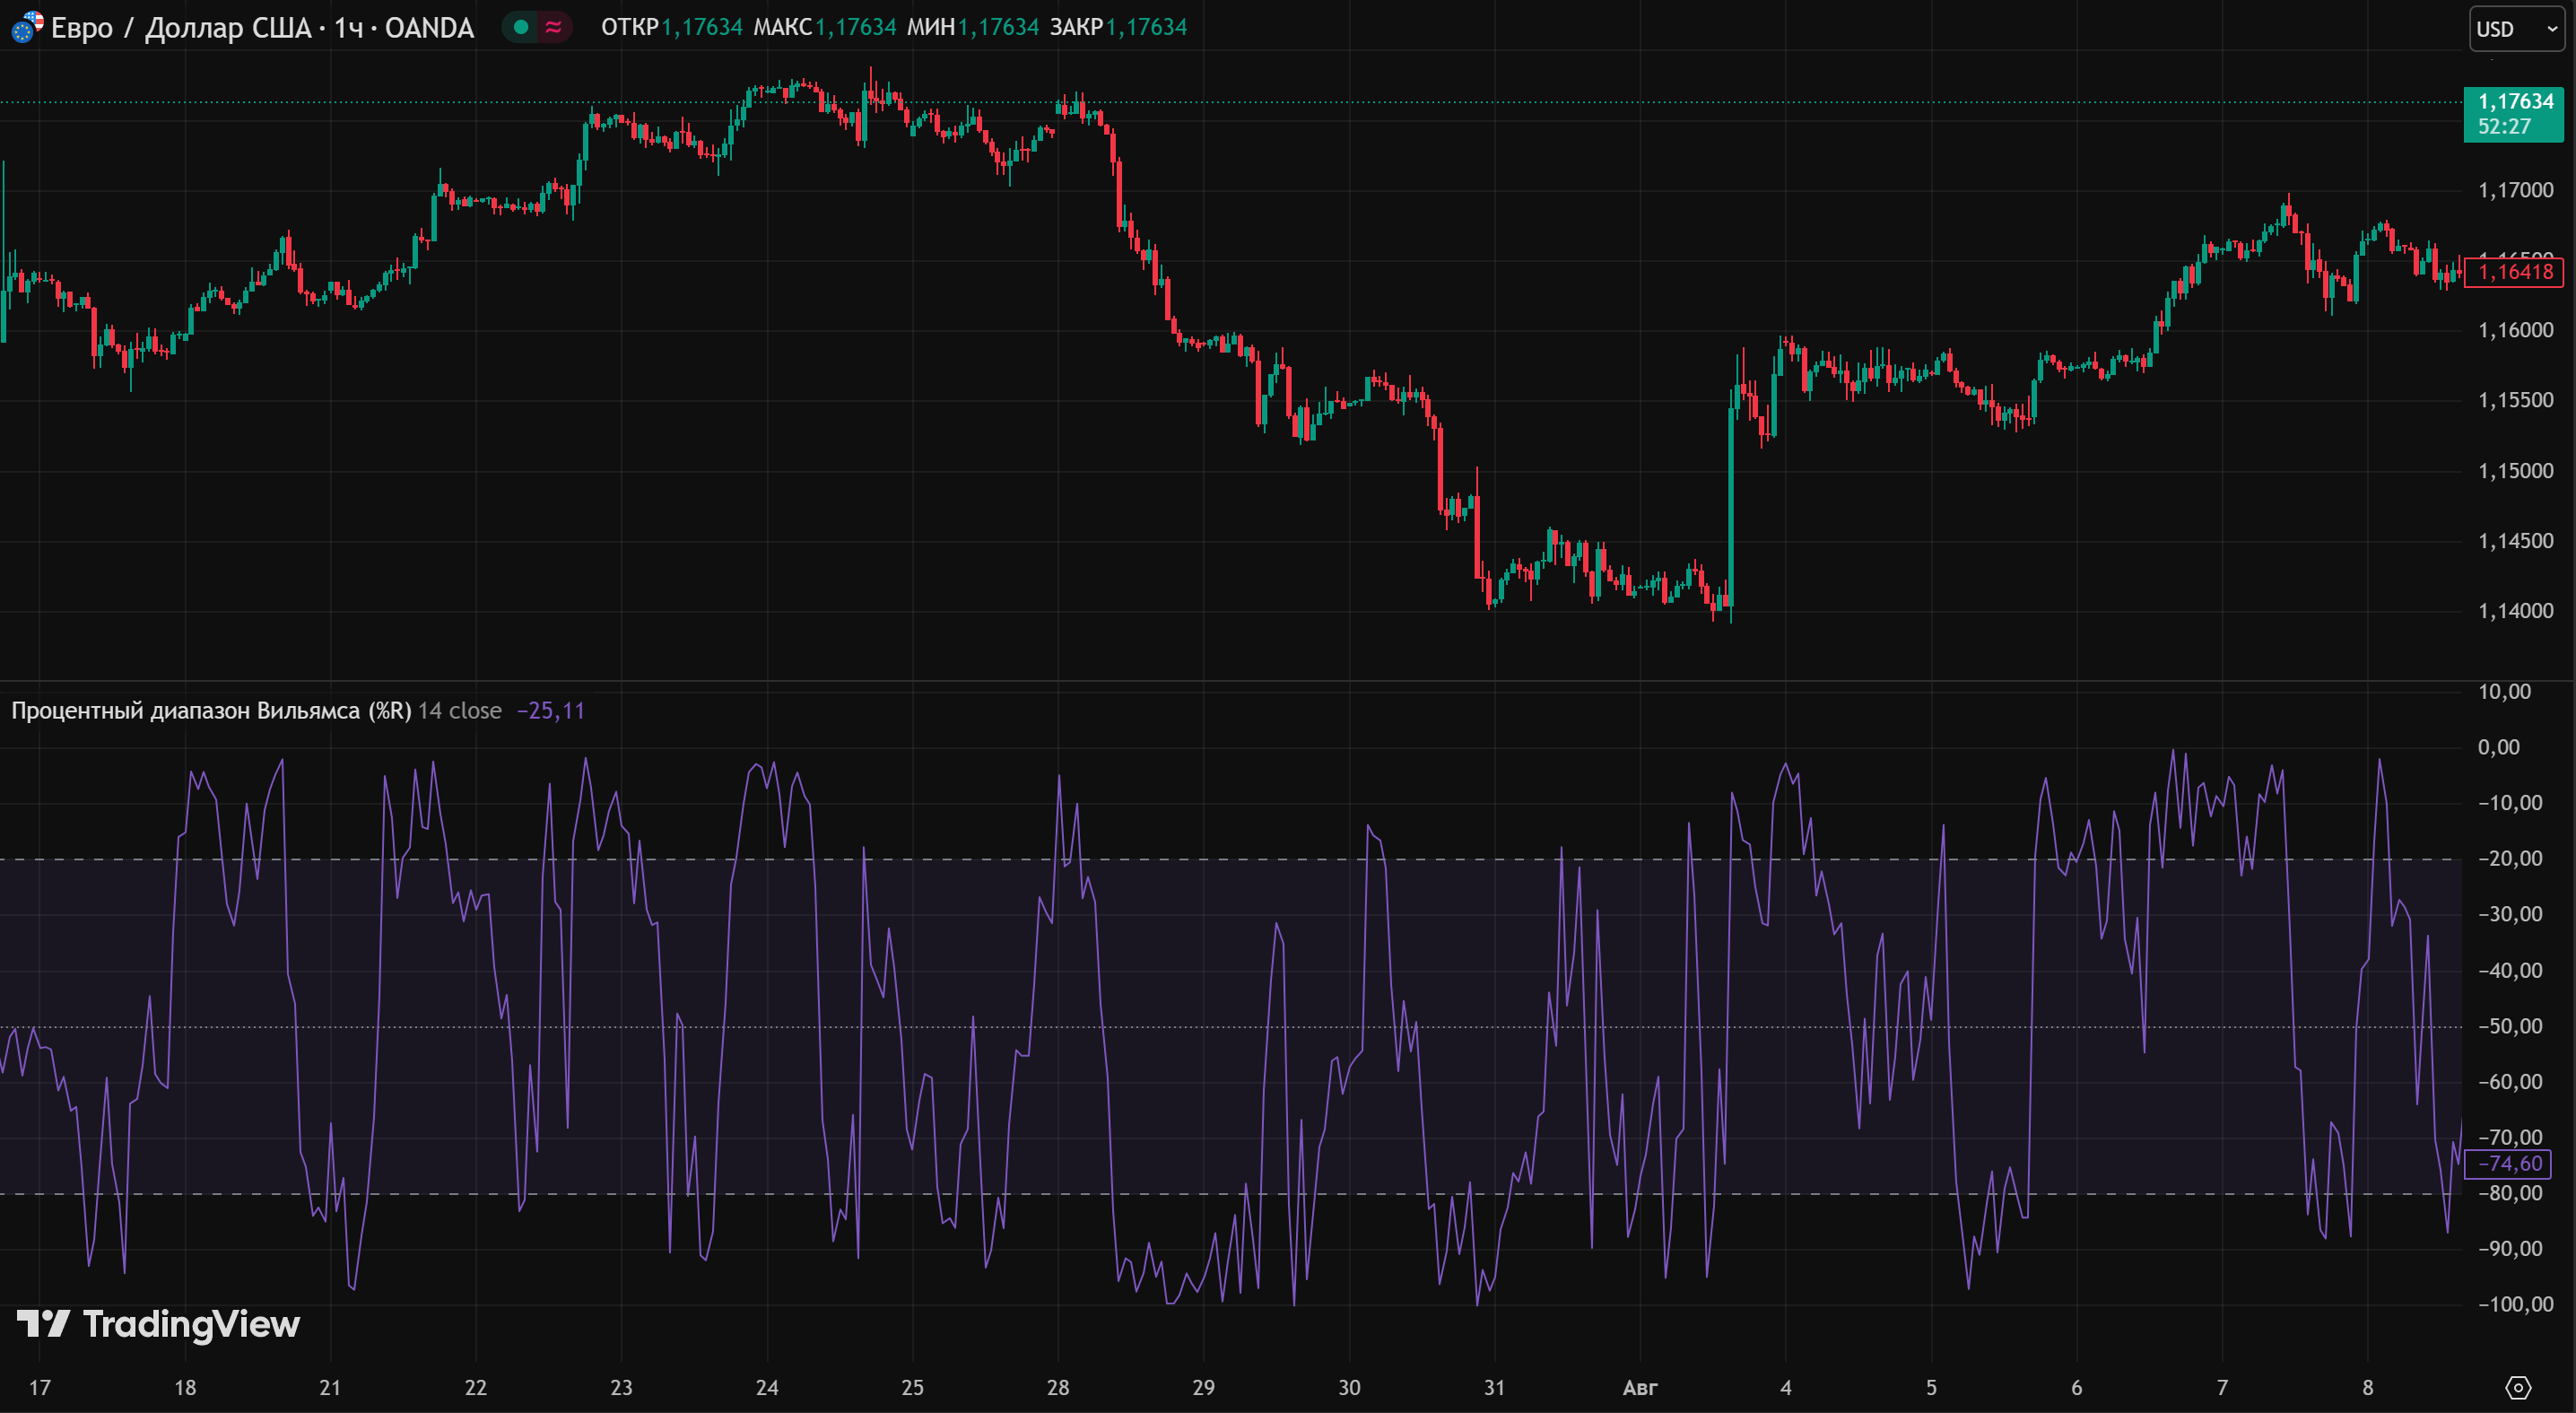Click the −50,00 level on %R scale
Screen dimensions: 2576x1413
pyautogui.click(x=2509, y=1026)
